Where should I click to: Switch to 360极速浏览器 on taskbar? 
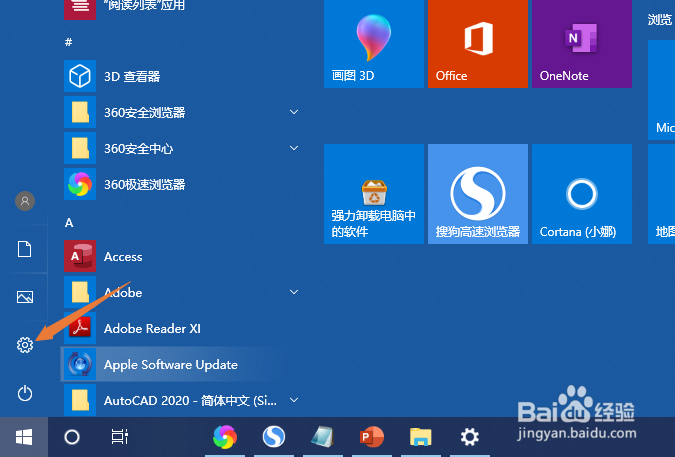point(225,437)
